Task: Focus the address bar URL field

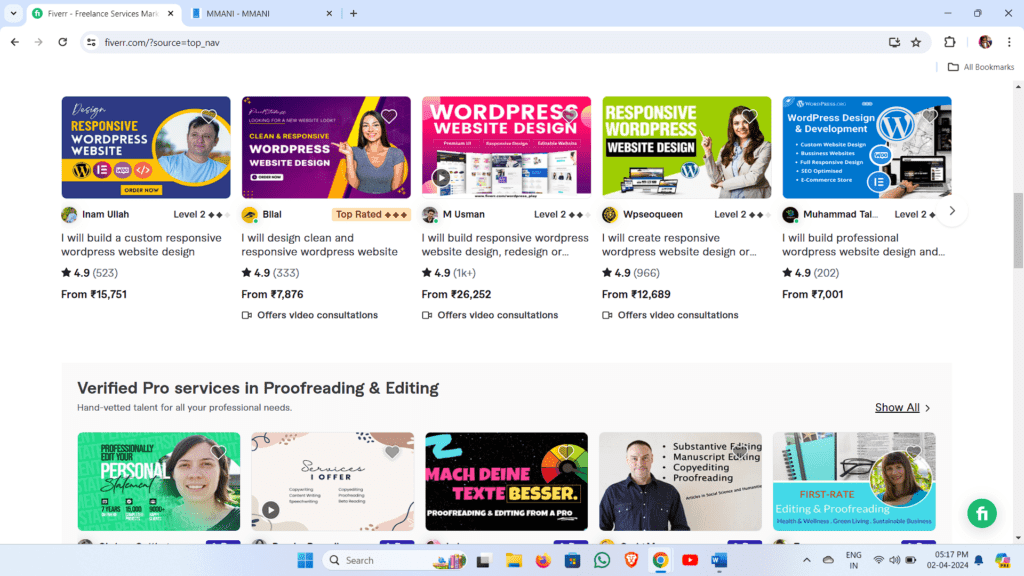Action: pos(490,42)
